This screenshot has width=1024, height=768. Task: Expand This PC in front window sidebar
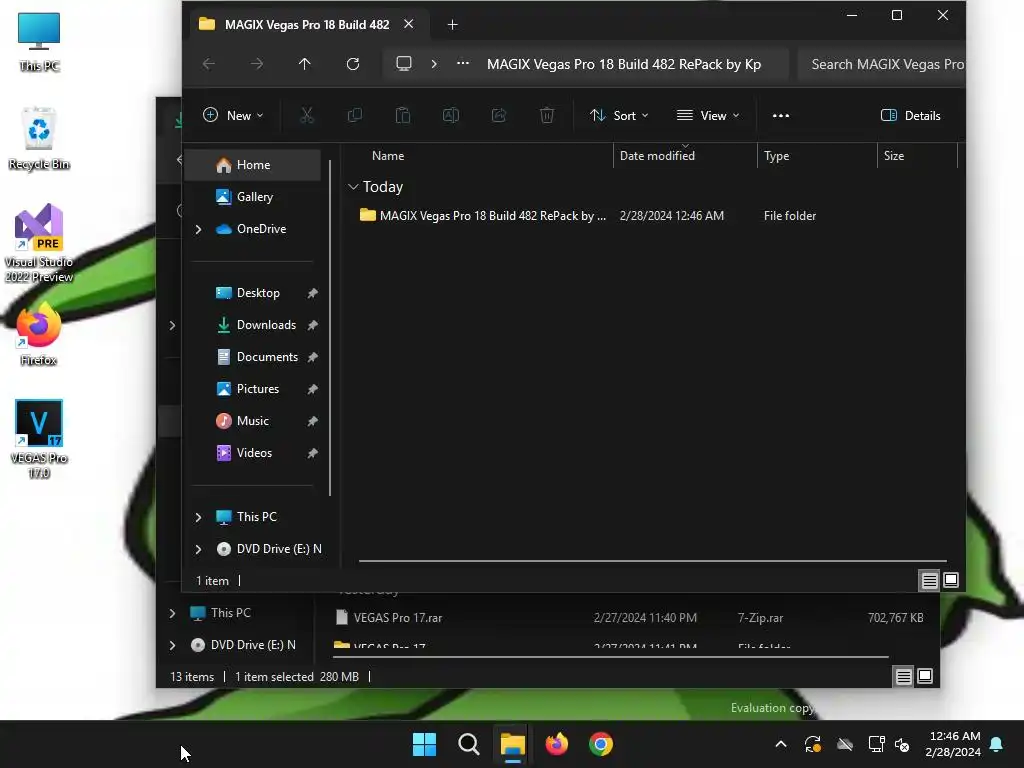pyautogui.click(x=199, y=517)
